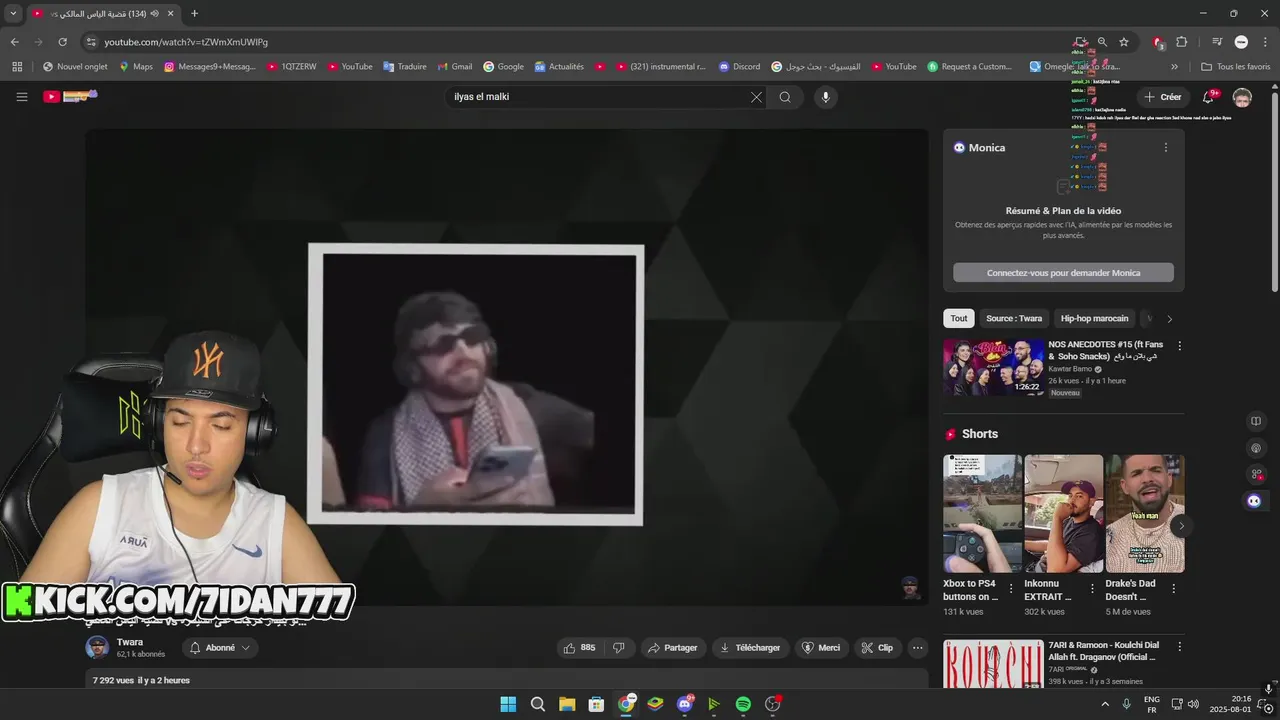Open Chrome extensions puzzle icon
Viewport: 1280px width, 720px height.
point(1181,42)
